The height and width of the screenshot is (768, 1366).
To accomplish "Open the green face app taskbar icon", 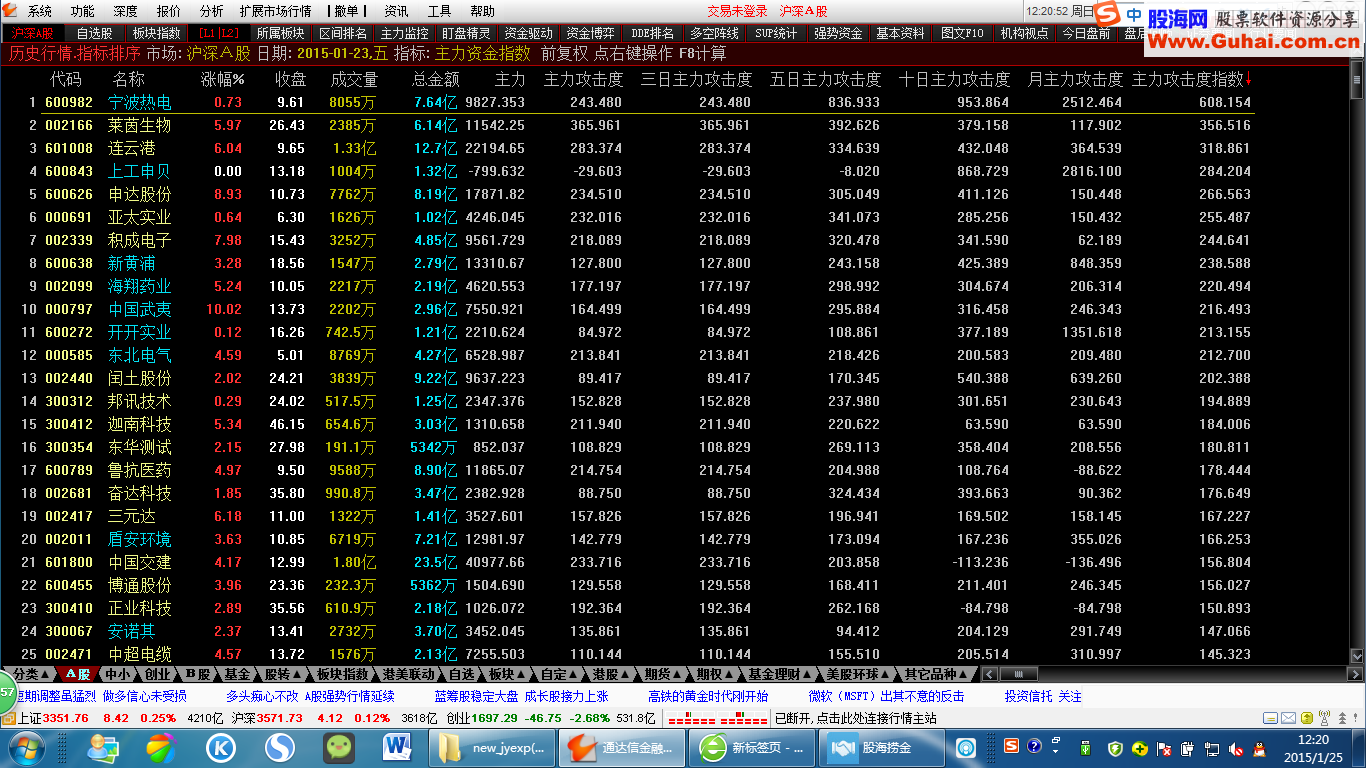I will click(339, 747).
